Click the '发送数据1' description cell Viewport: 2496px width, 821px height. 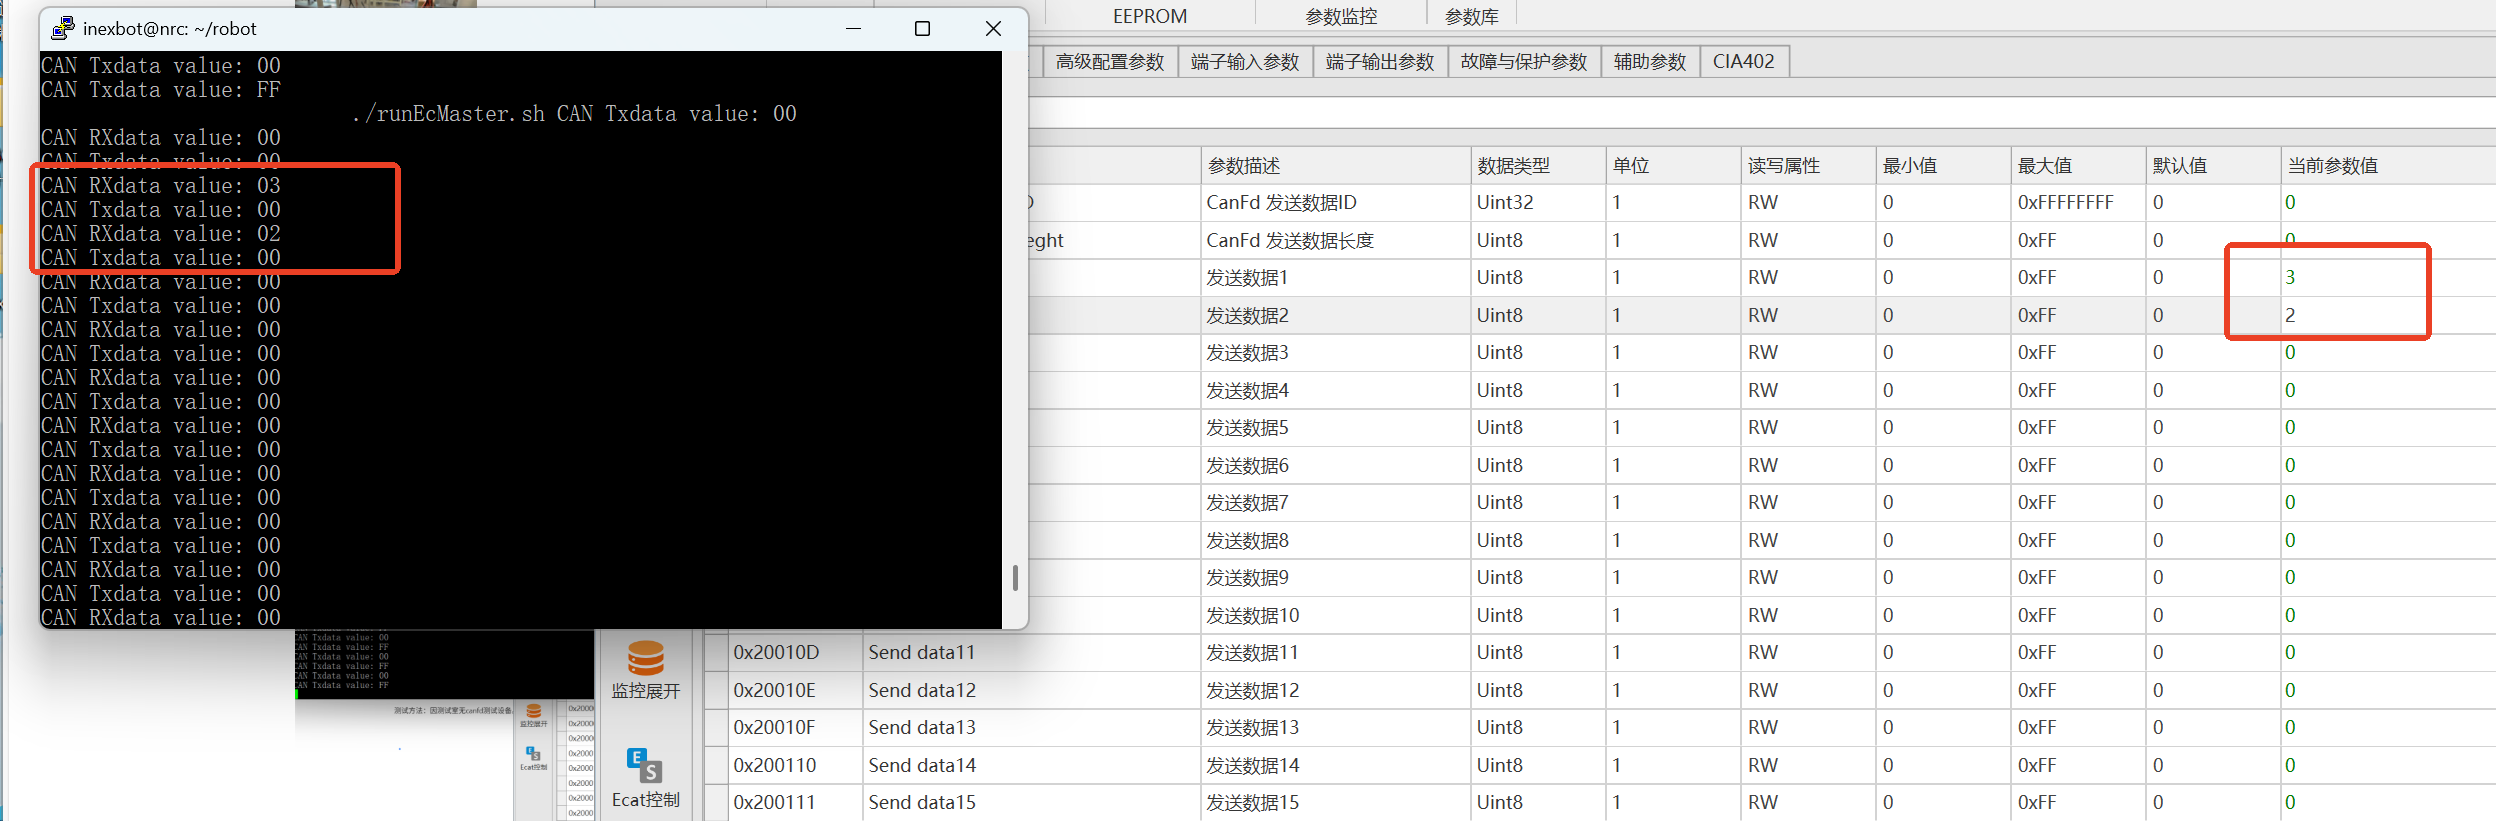(x=1336, y=277)
